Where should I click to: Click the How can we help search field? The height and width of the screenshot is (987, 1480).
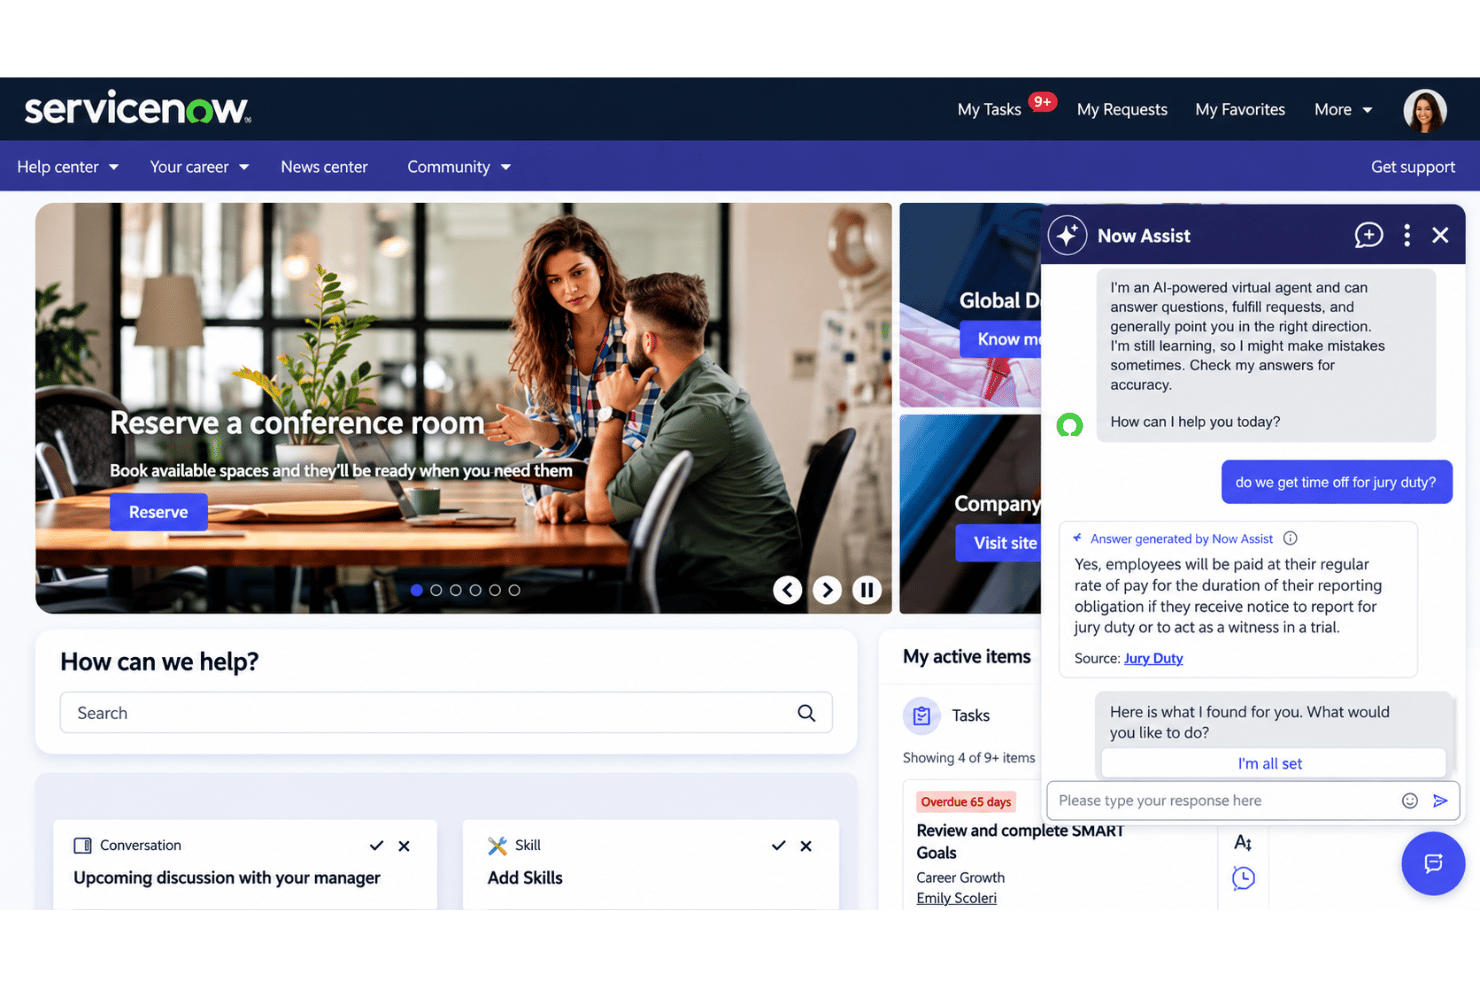pos(446,713)
